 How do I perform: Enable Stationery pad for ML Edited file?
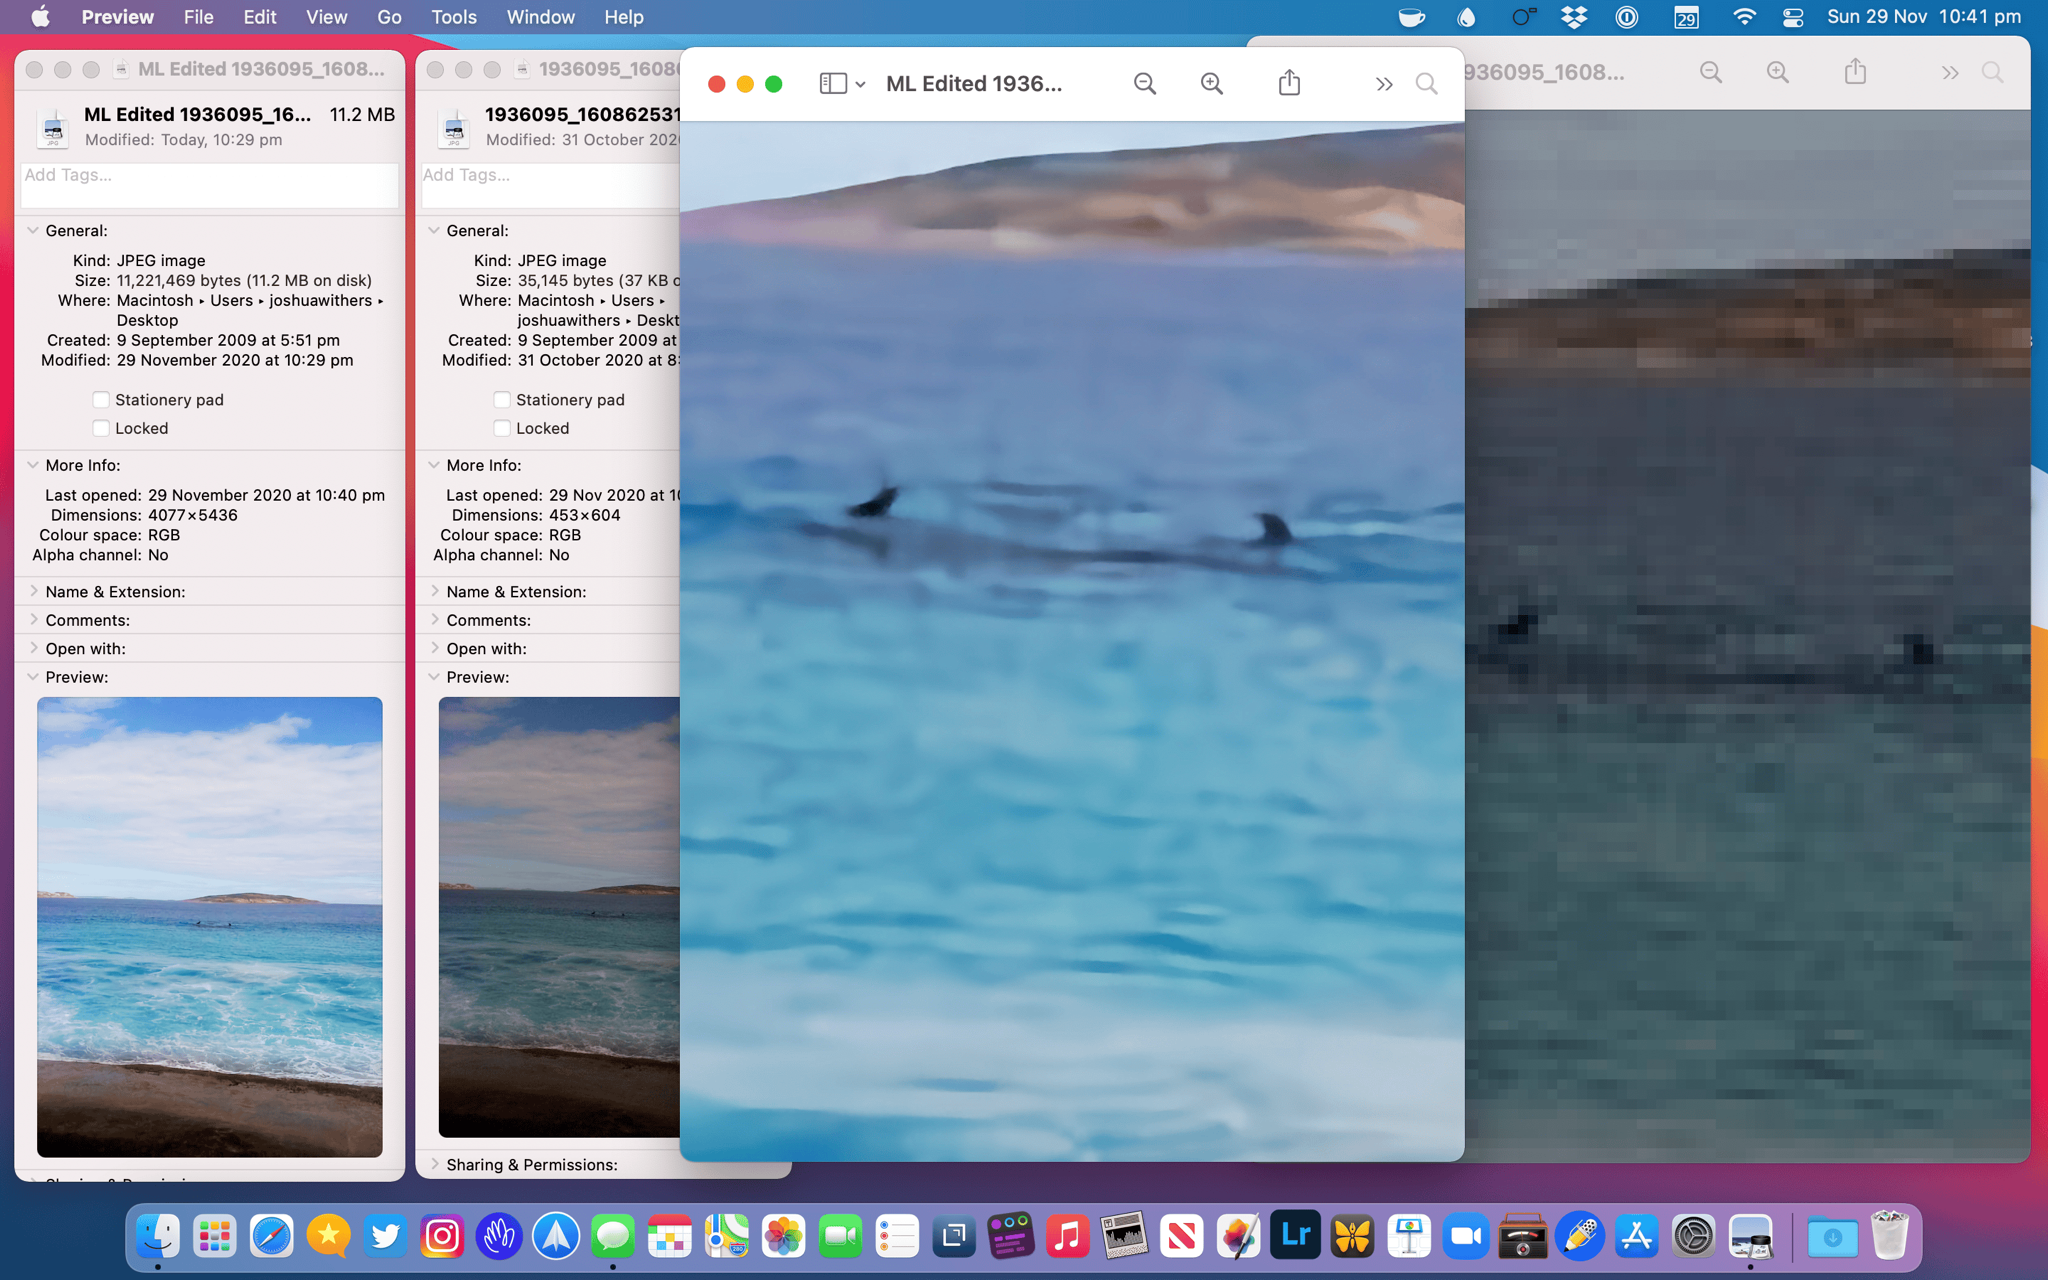coord(101,400)
